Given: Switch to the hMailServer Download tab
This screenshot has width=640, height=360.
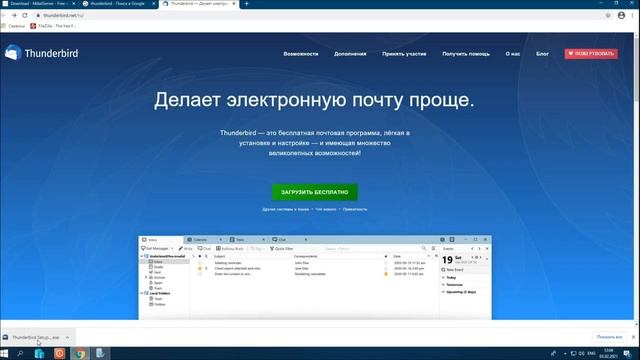Looking at the screenshot, I should click(39, 4).
